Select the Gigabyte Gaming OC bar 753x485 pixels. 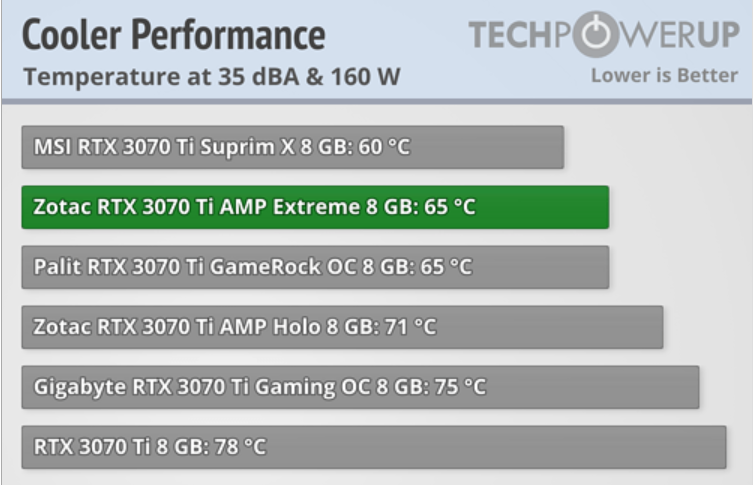[x=359, y=387]
